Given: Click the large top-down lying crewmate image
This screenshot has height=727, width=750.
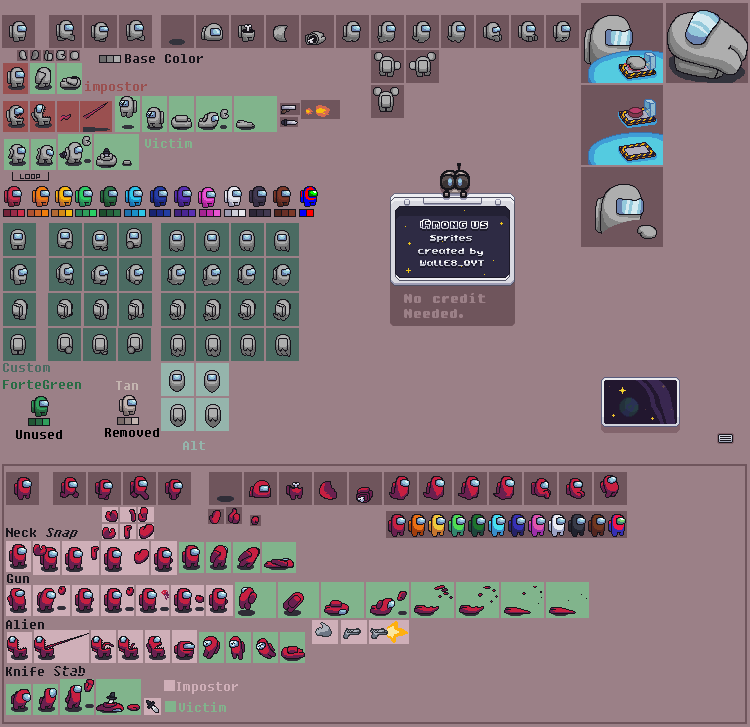Looking at the screenshot, I should click(706, 43).
